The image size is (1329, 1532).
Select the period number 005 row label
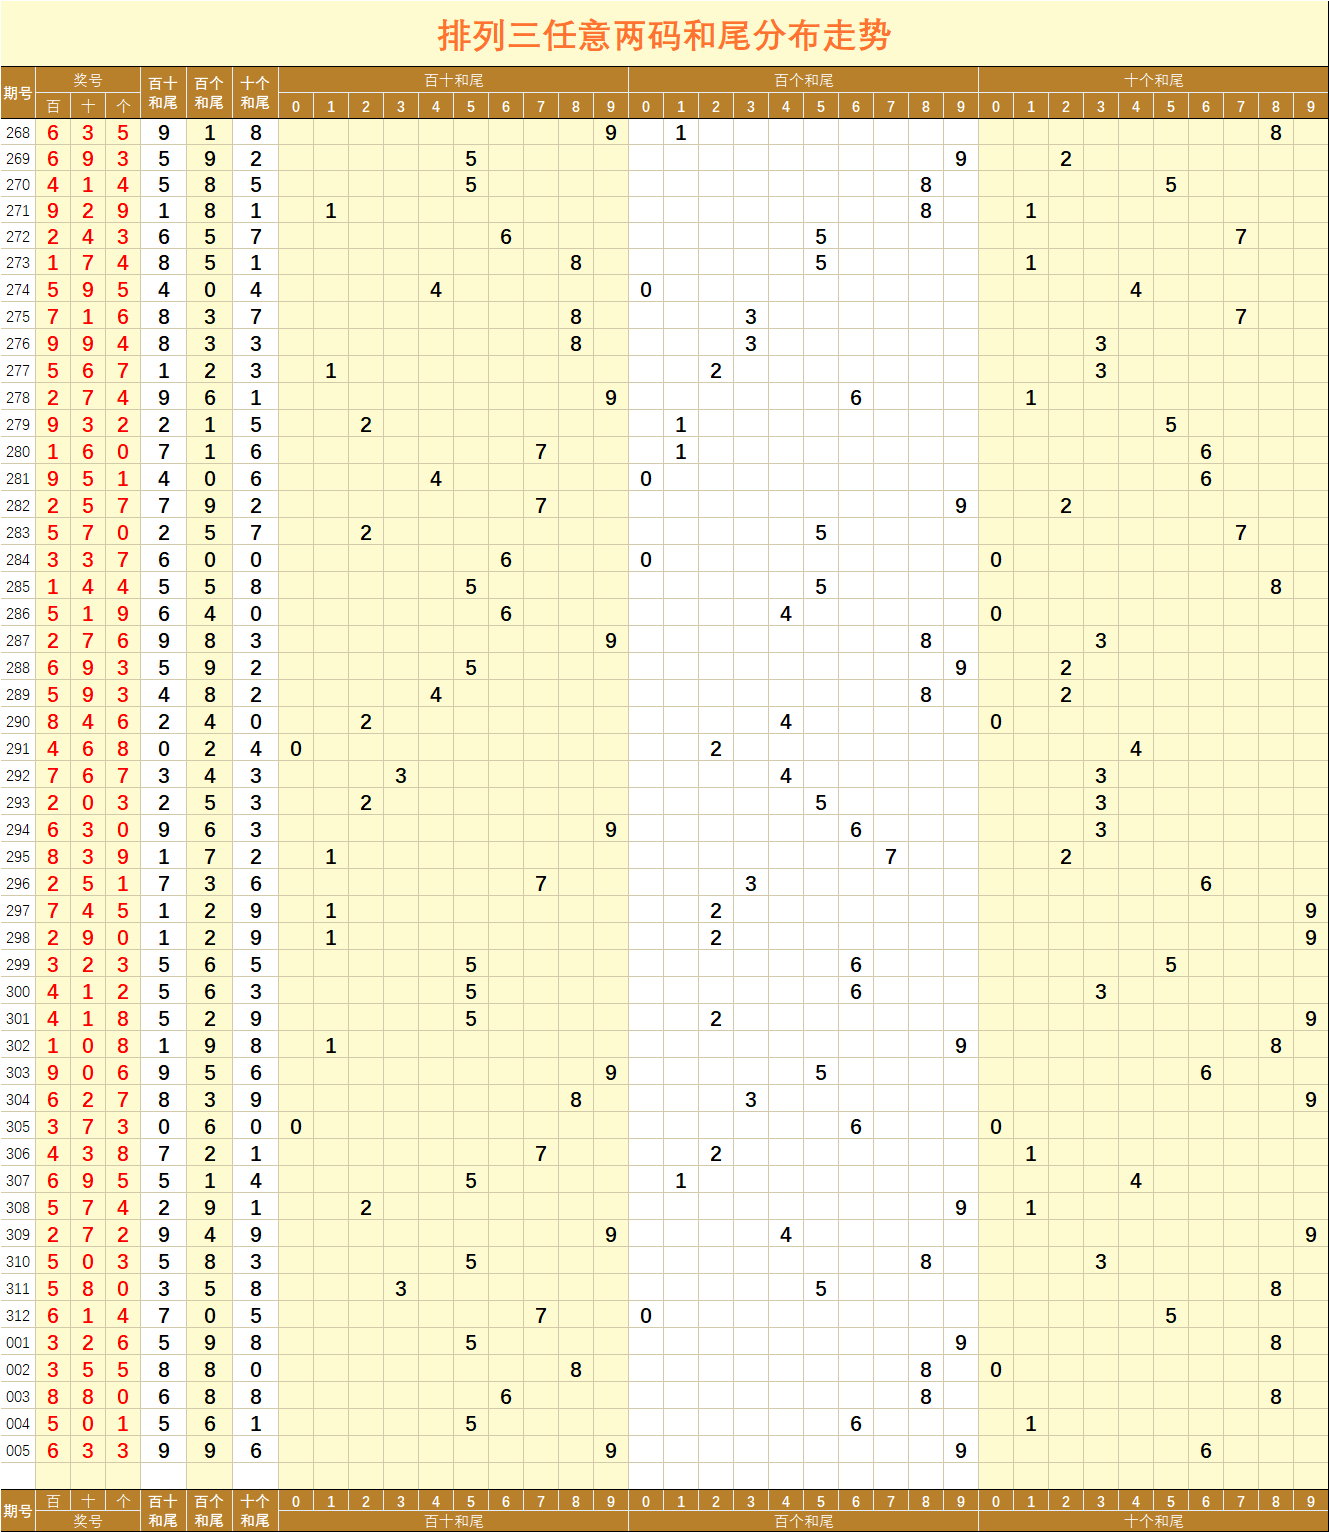pyautogui.click(x=18, y=1451)
